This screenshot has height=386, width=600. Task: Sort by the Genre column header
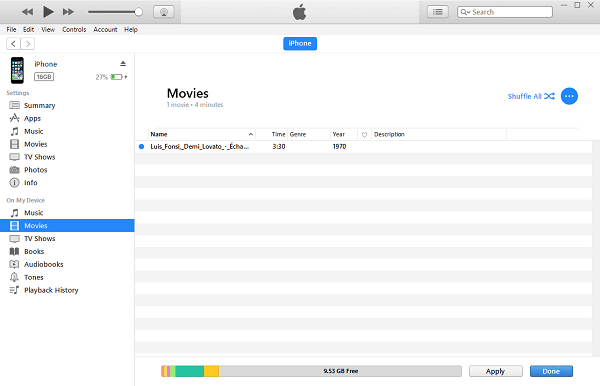309,134
